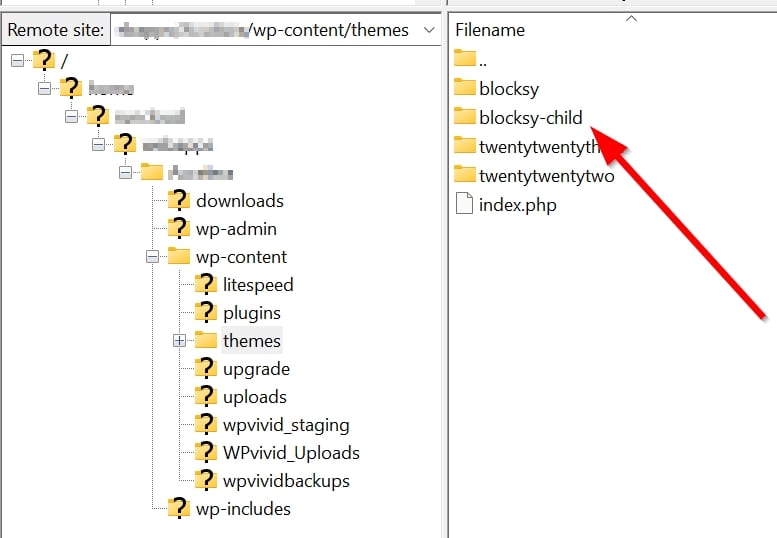Select the plugins folder icon in tree
The image size is (777, 538).
point(206,313)
